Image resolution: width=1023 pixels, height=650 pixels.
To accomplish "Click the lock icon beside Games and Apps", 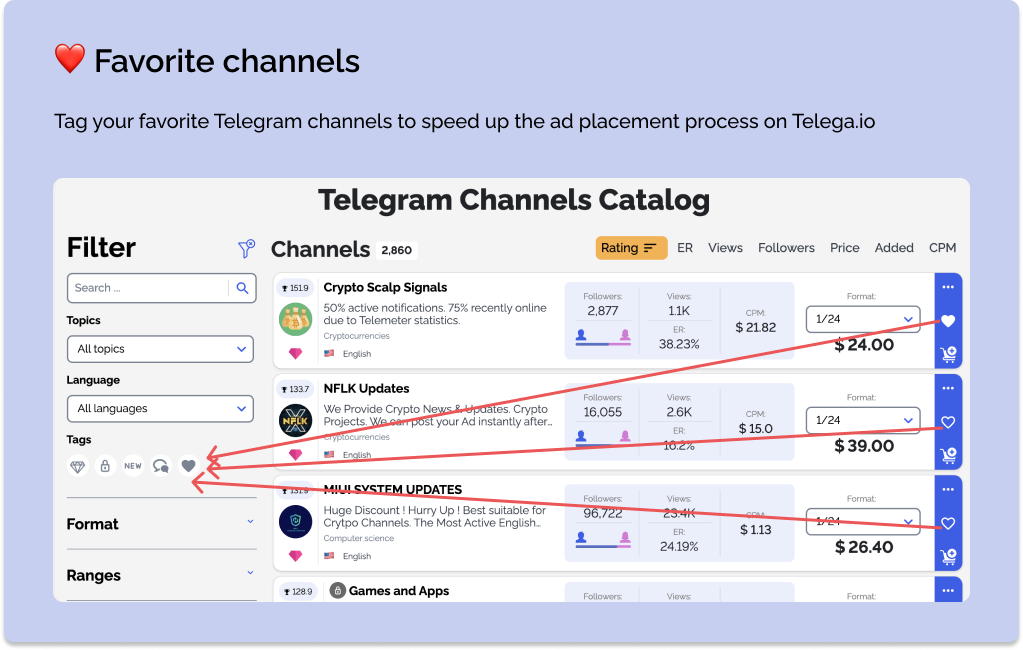I will tap(337, 591).
